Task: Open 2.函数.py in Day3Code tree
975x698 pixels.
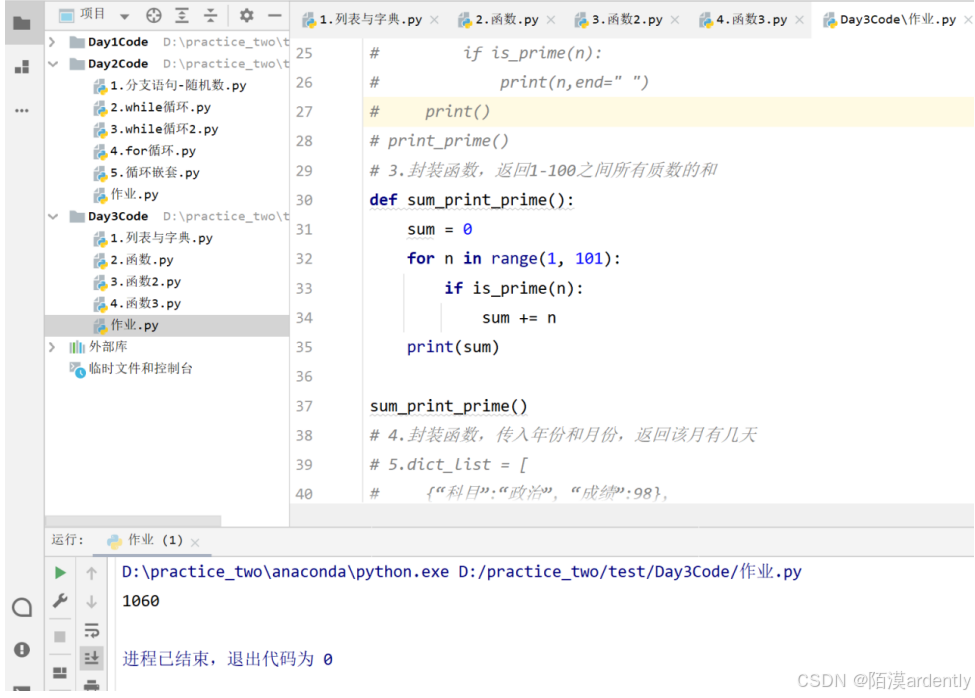Action: [x=134, y=260]
